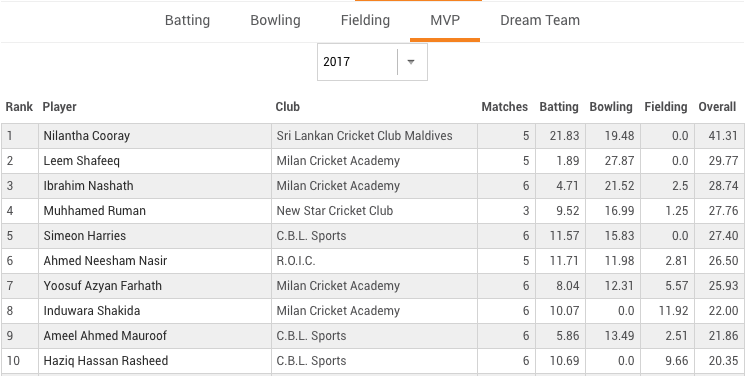Click the Player column header
This screenshot has width=748, height=376.
point(60,106)
